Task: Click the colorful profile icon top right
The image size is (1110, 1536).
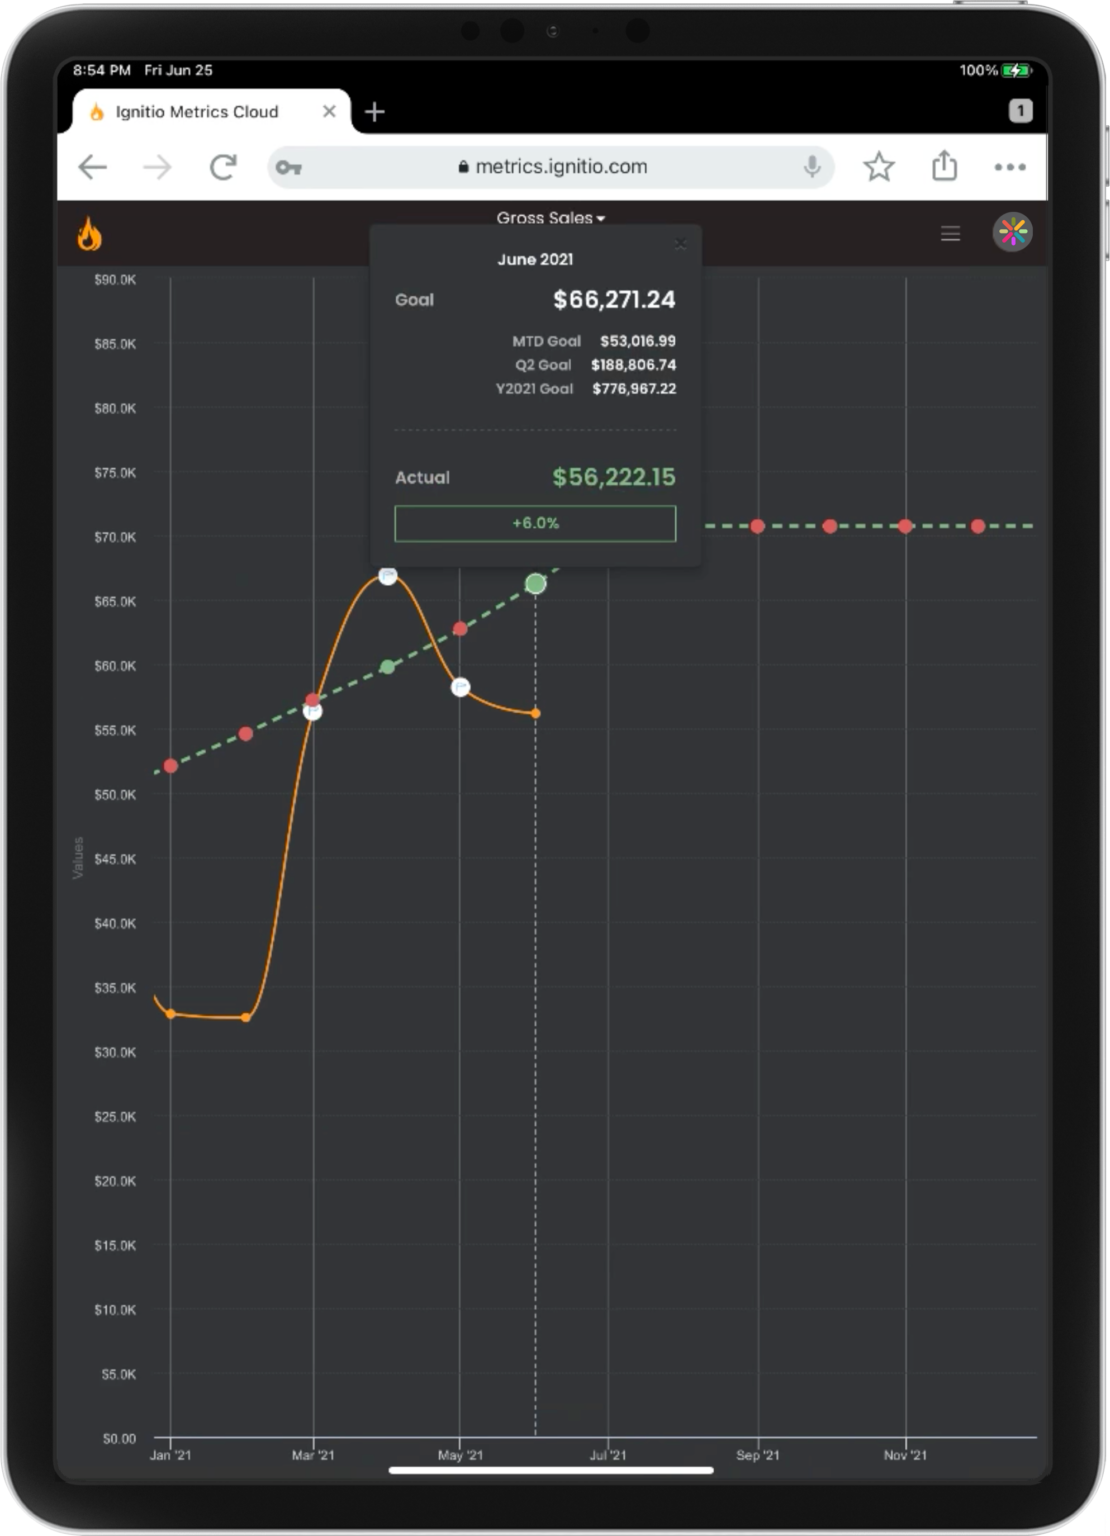Action: coord(1011,233)
